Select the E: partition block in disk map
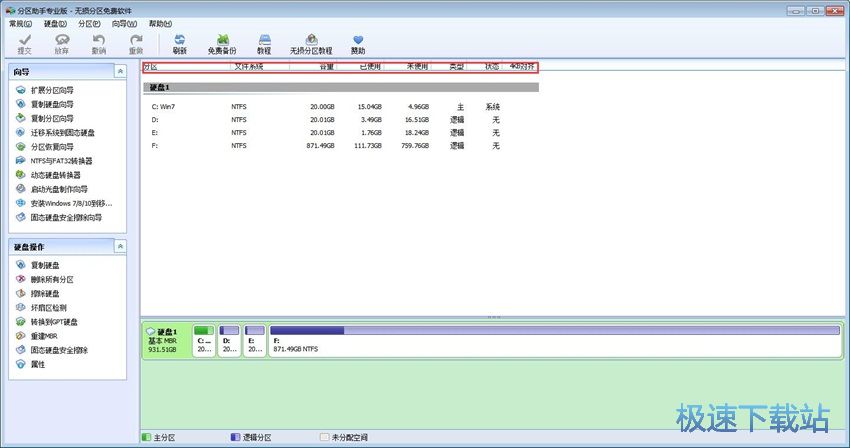 (x=255, y=340)
